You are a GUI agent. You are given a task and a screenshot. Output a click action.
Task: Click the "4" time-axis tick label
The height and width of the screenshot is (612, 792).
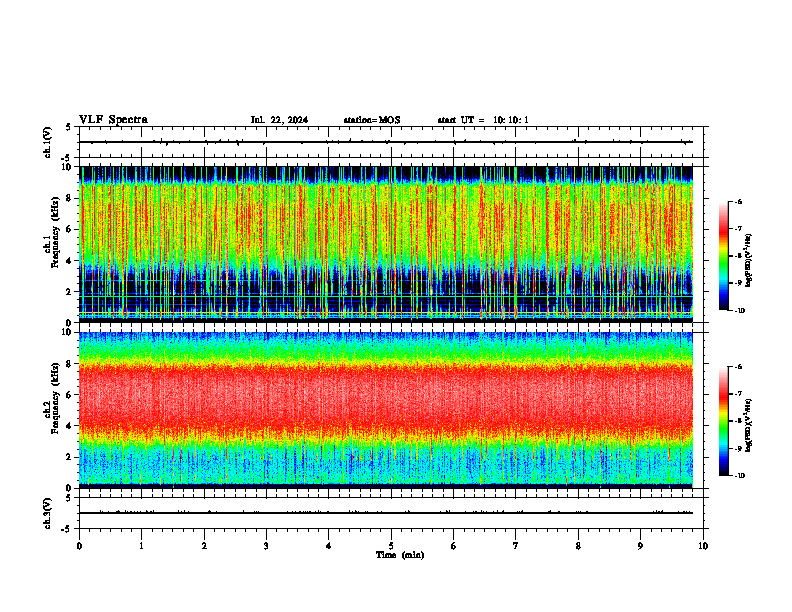pyautogui.click(x=329, y=546)
